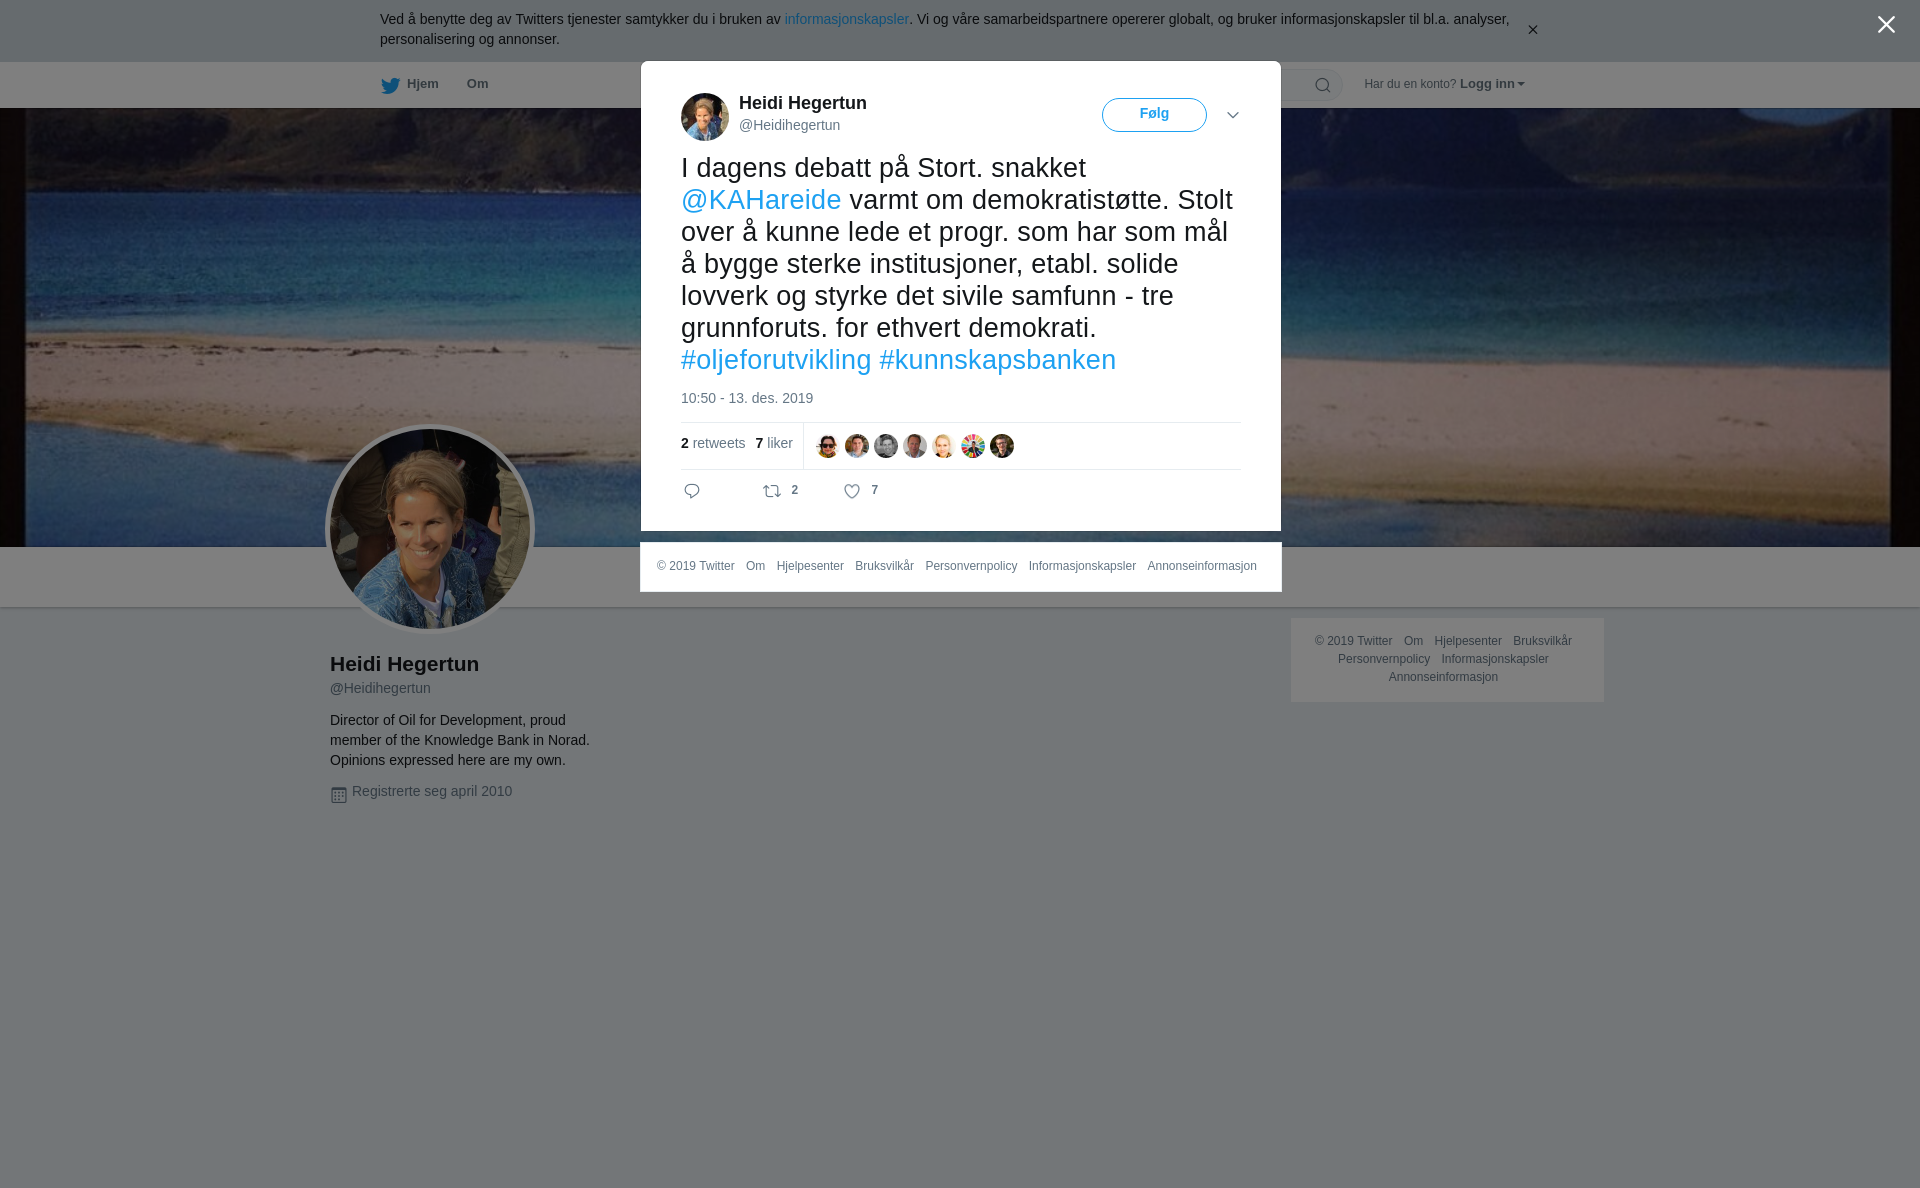This screenshot has width=1920, height=1188.
Task: Click the reply speech bubble icon
Action: [692, 491]
